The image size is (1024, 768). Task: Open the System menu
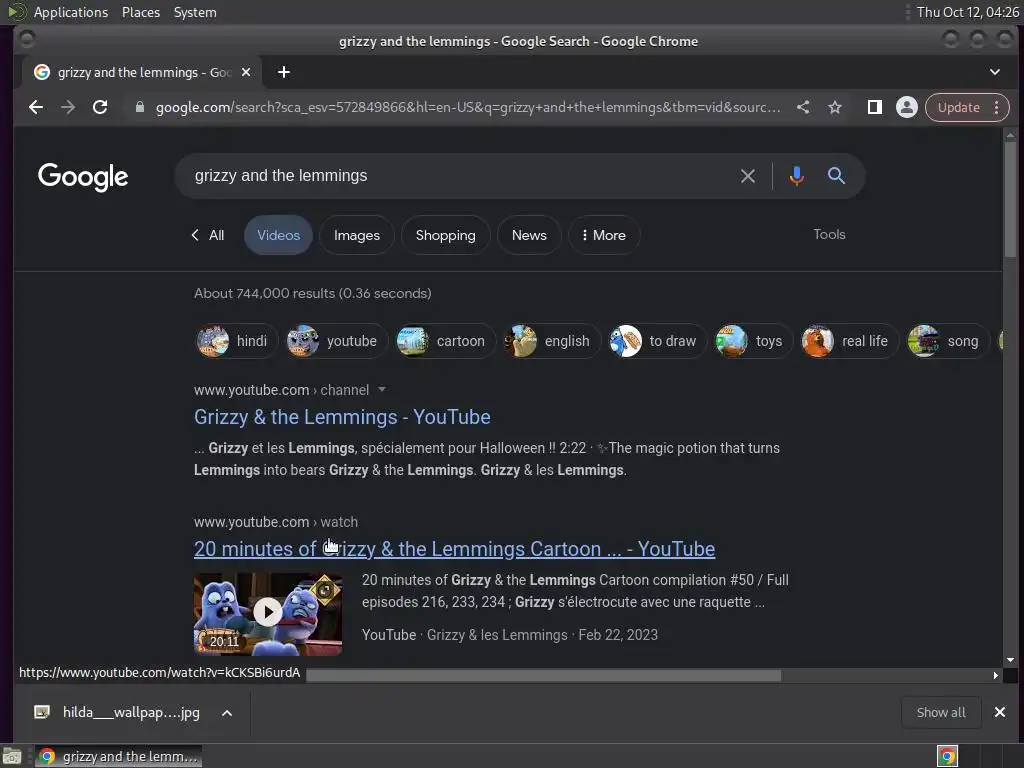point(195,12)
